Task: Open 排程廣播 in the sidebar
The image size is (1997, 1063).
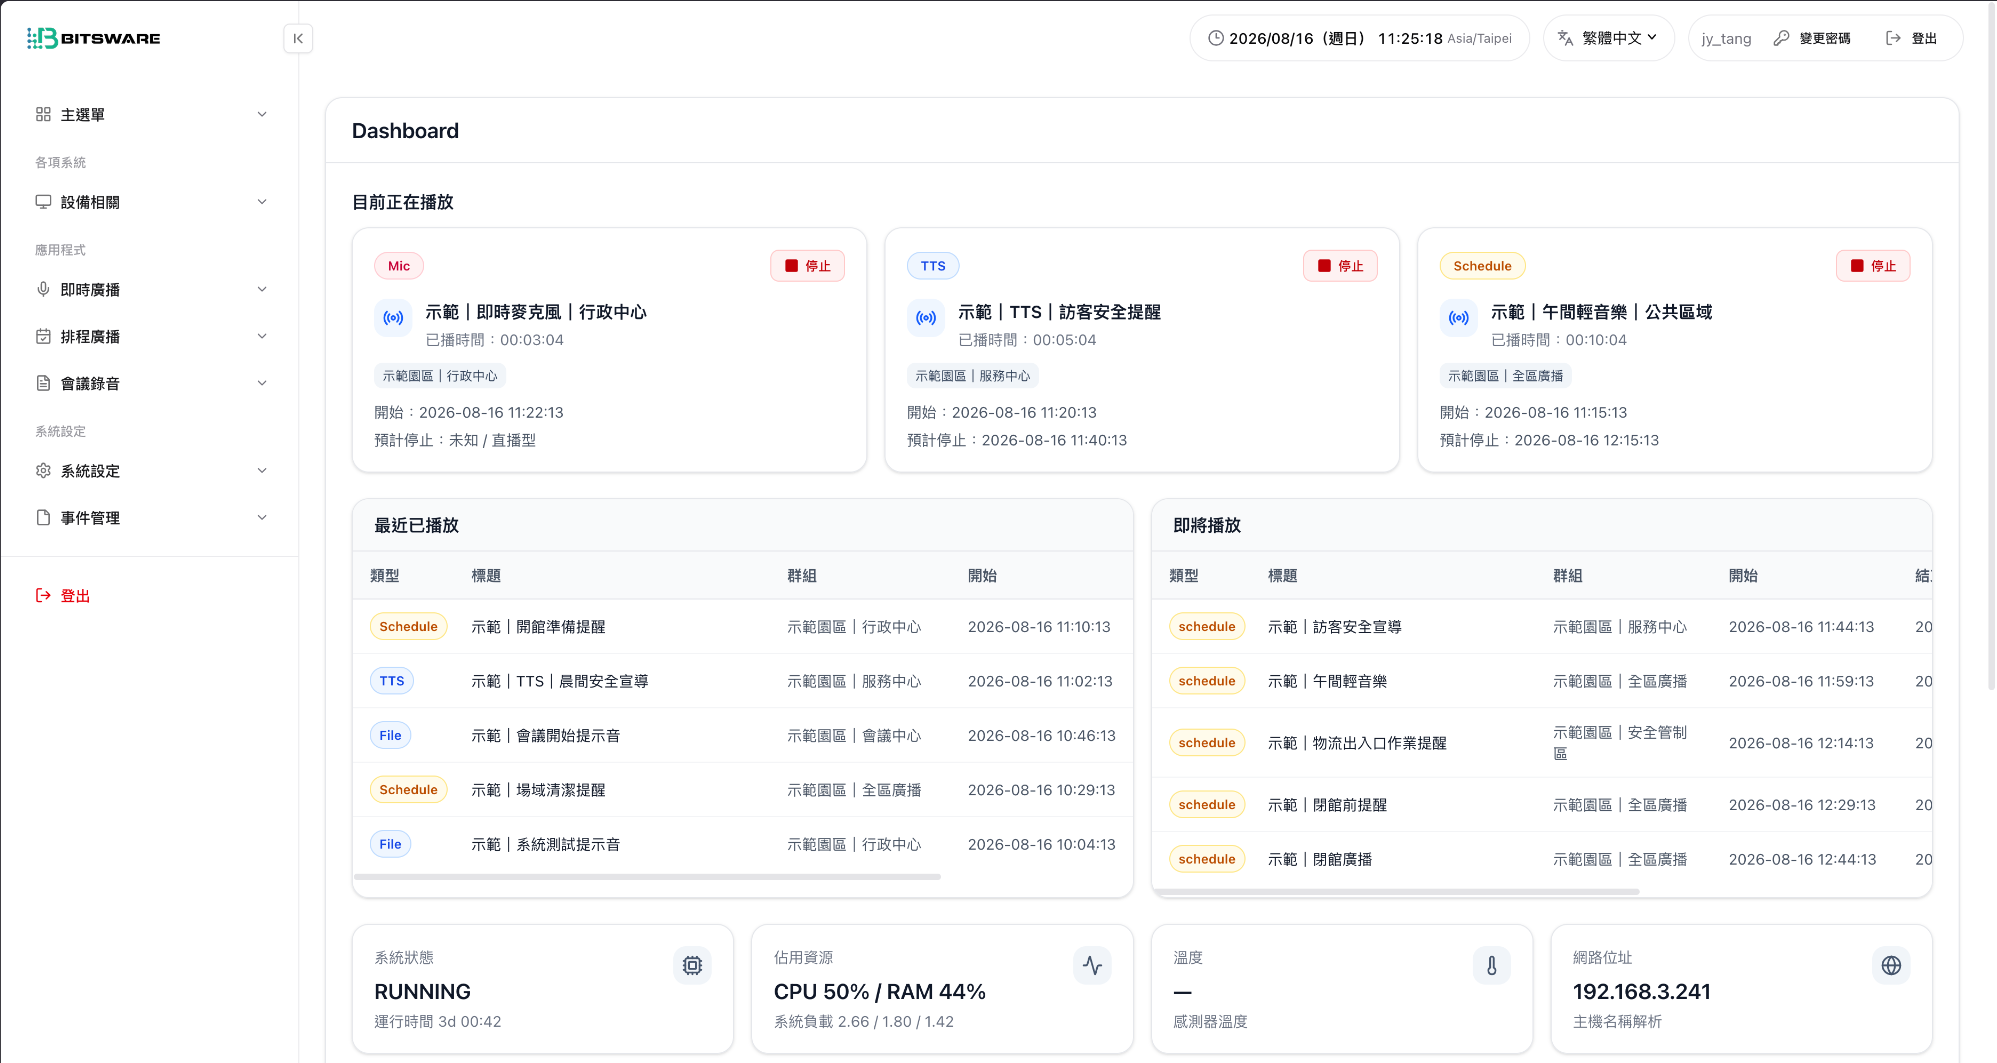Action: (151, 336)
